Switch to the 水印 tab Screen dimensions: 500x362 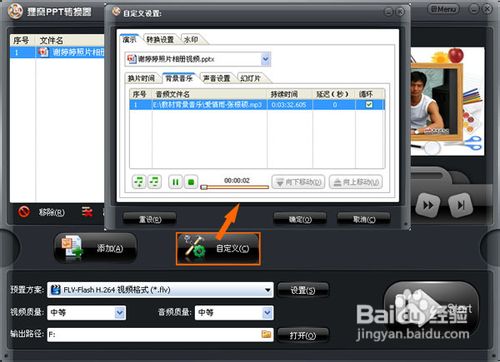click(192, 39)
